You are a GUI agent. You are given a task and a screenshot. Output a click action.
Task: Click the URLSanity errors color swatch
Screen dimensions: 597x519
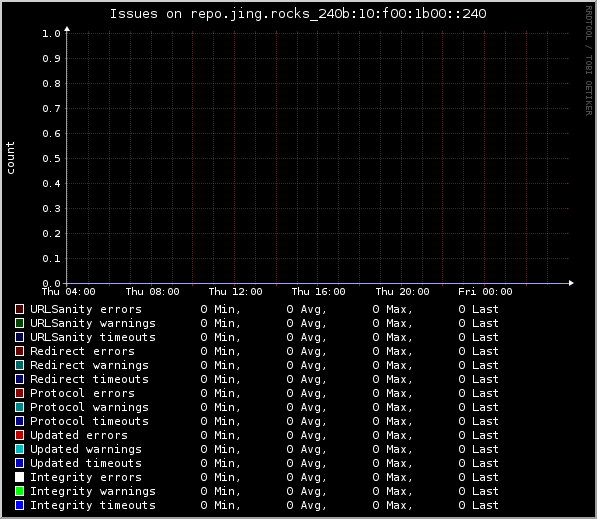19,309
